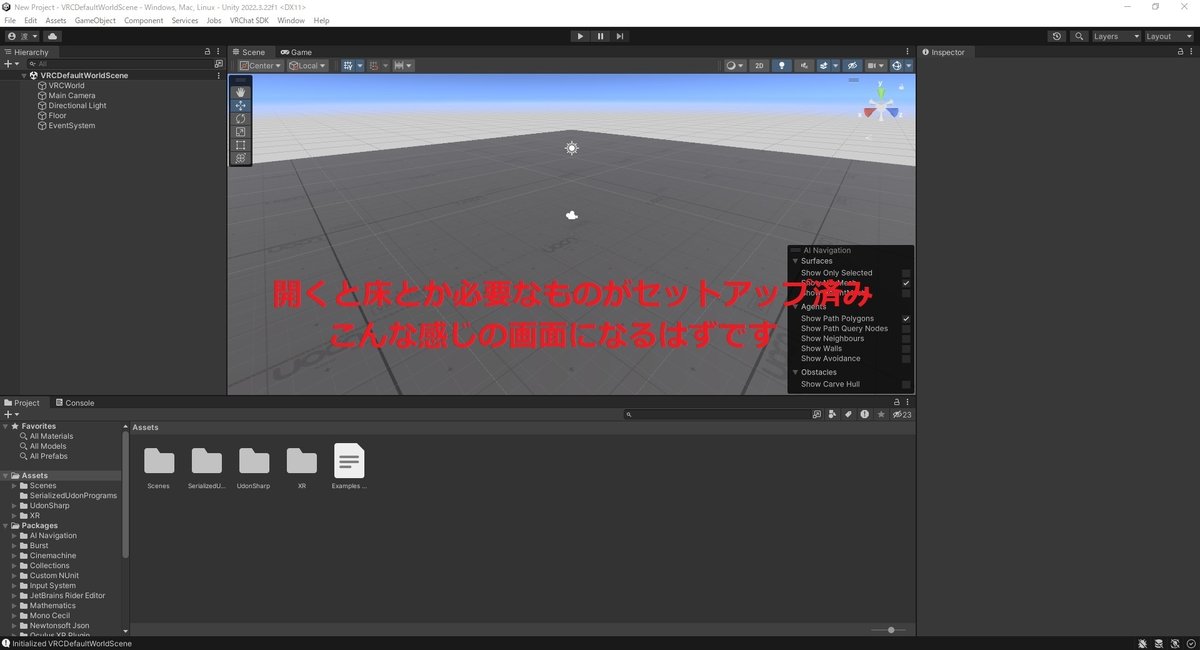
Task: Switch to the Console tab
Action: 74,403
